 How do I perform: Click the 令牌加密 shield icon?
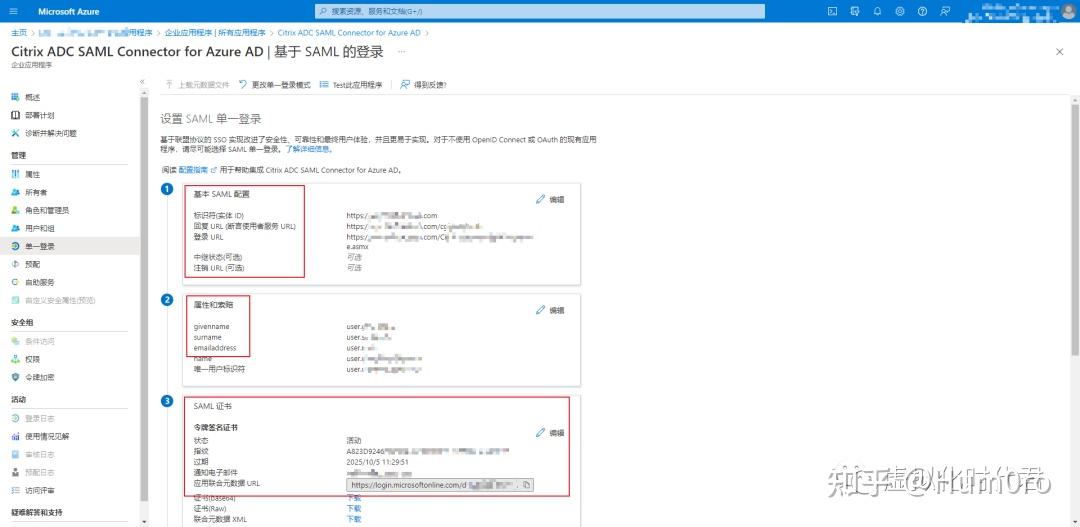click(15, 377)
